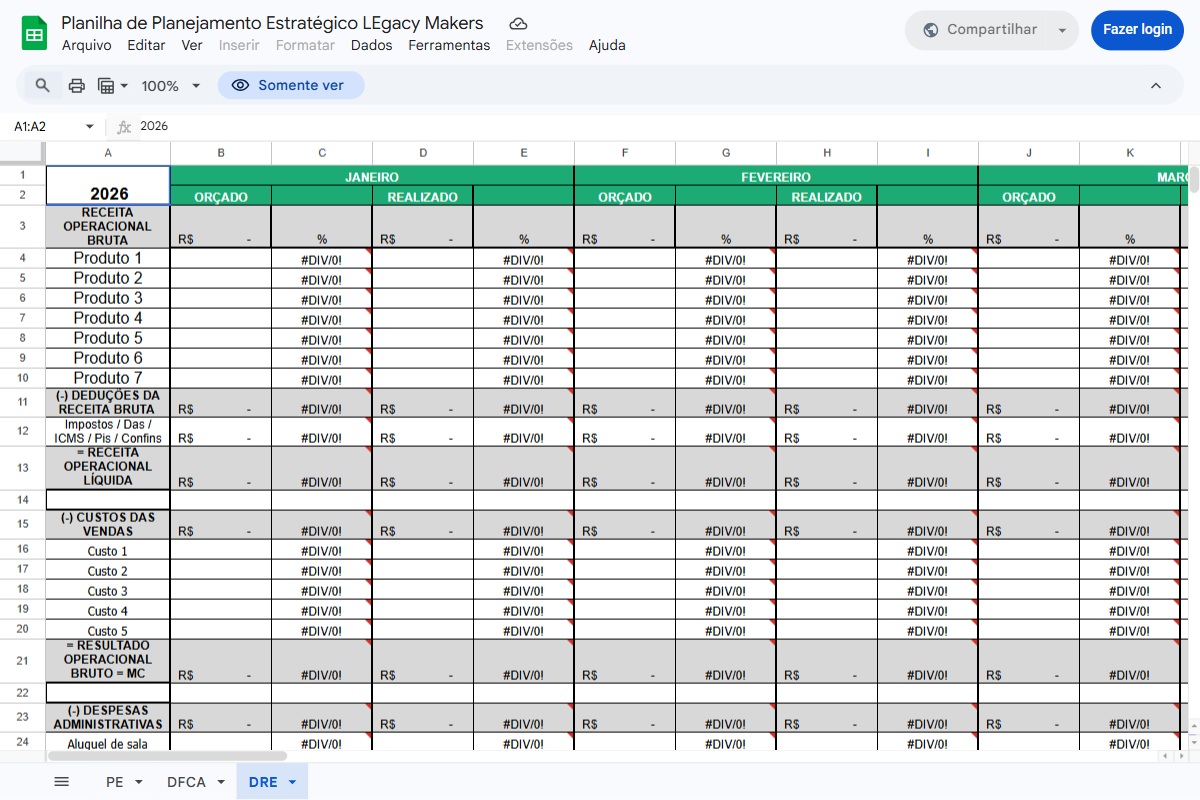Screen dimensions: 1200x800
Task: Open the DRE sheet tab dropdown arrow
Action: 292,782
